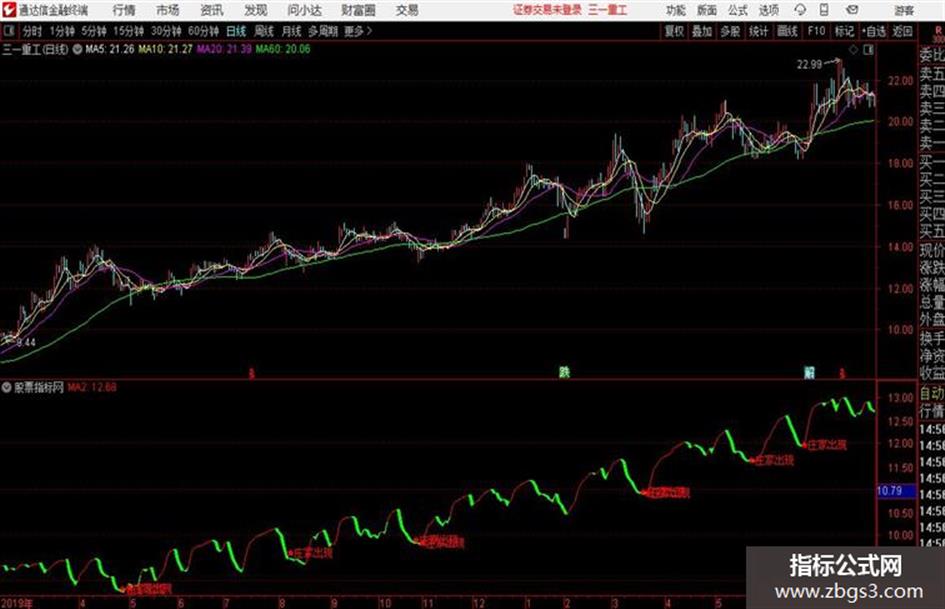This screenshot has height=609, width=945.
Task: Open the 市场 menu
Action: [168, 10]
